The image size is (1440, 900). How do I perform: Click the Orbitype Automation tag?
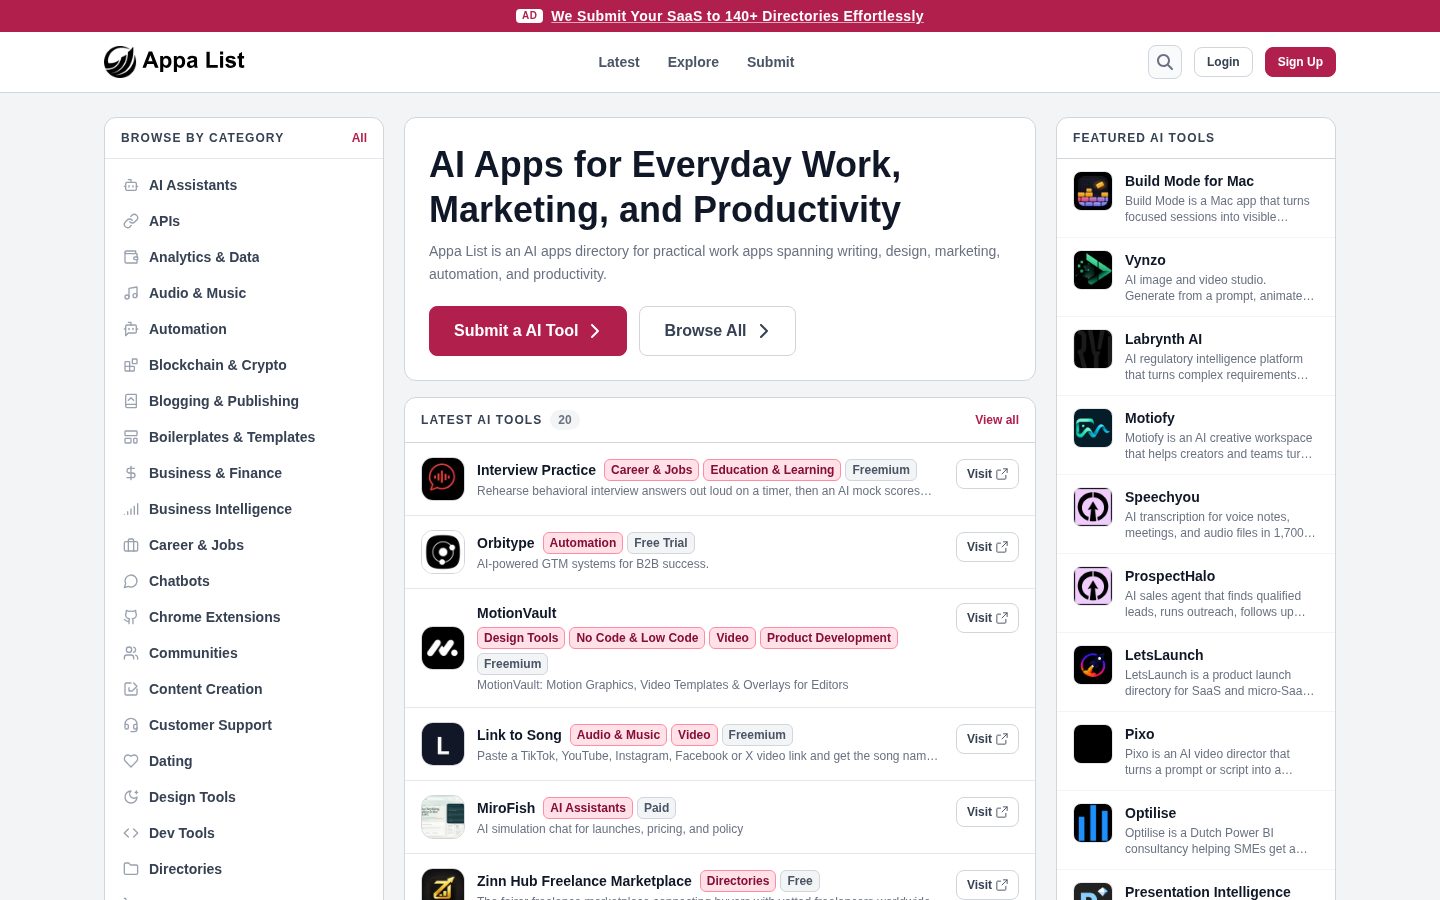click(x=583, y=543)
